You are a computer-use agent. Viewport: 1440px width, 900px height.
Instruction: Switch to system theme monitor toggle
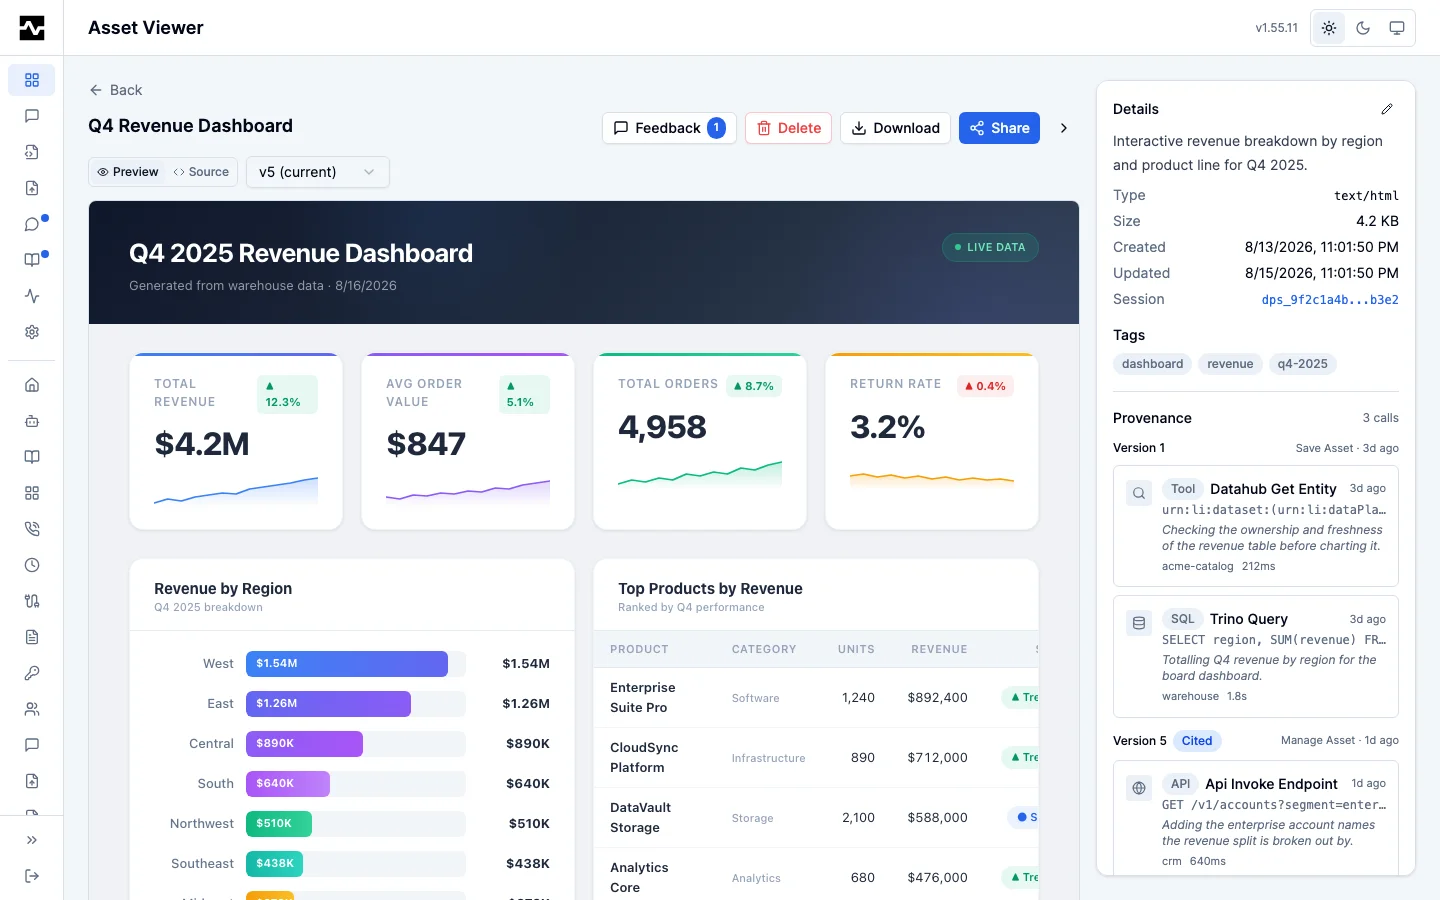pos(1397,28)
